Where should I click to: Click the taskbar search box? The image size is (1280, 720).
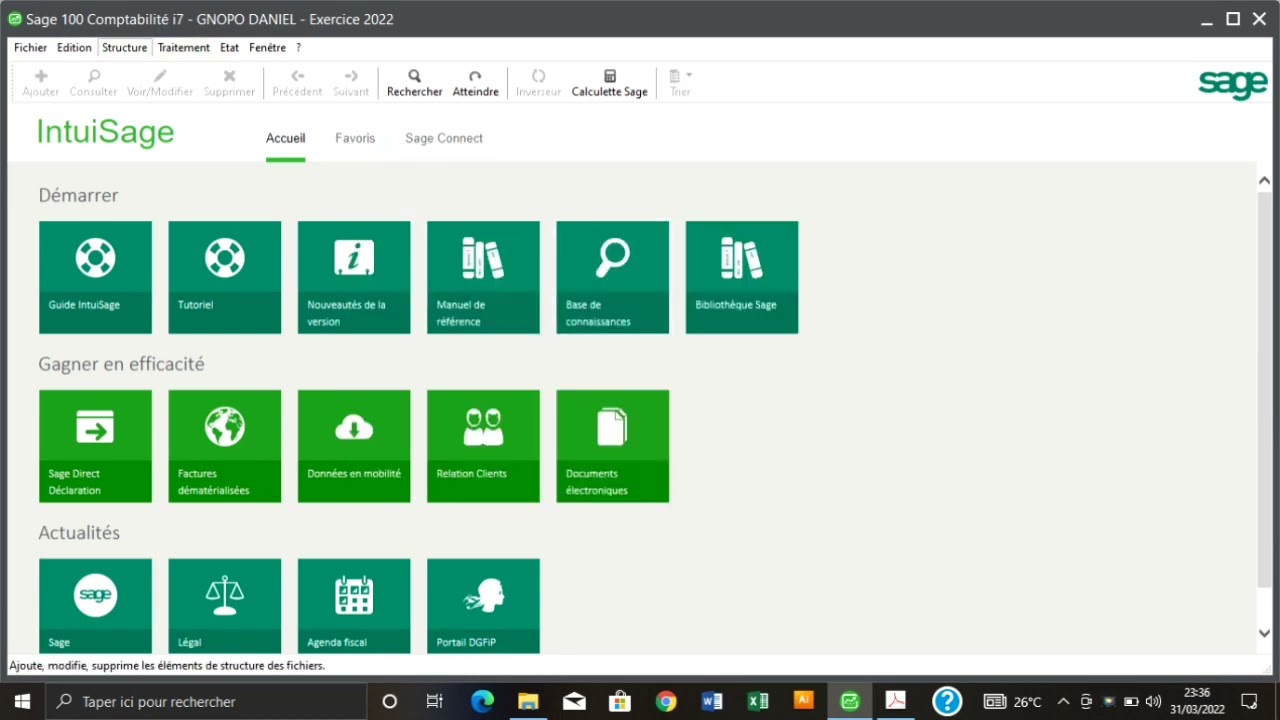[x=206, y=702]
